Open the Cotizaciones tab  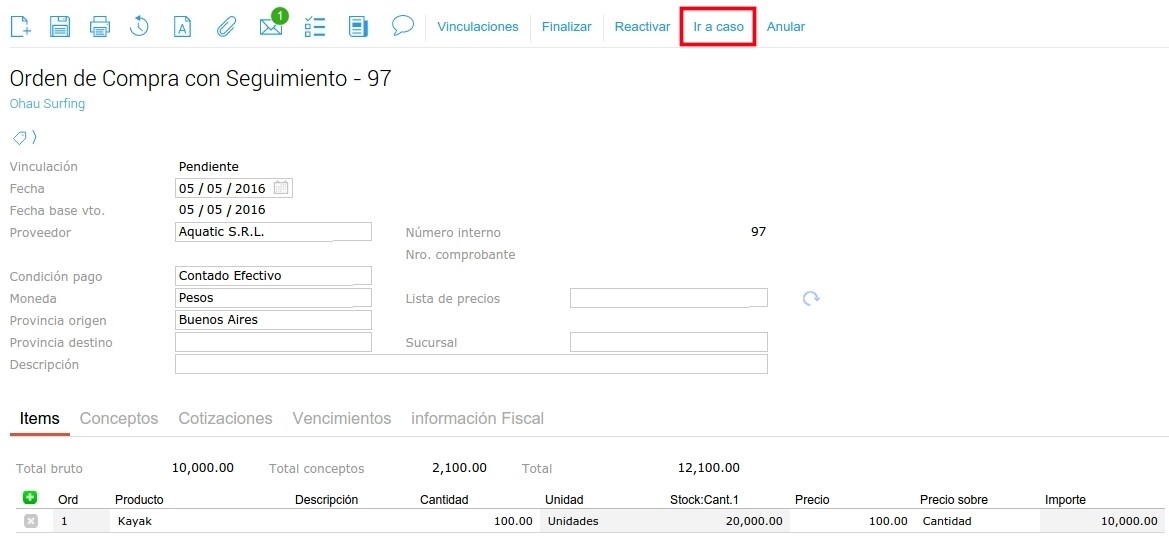[225, 419]
